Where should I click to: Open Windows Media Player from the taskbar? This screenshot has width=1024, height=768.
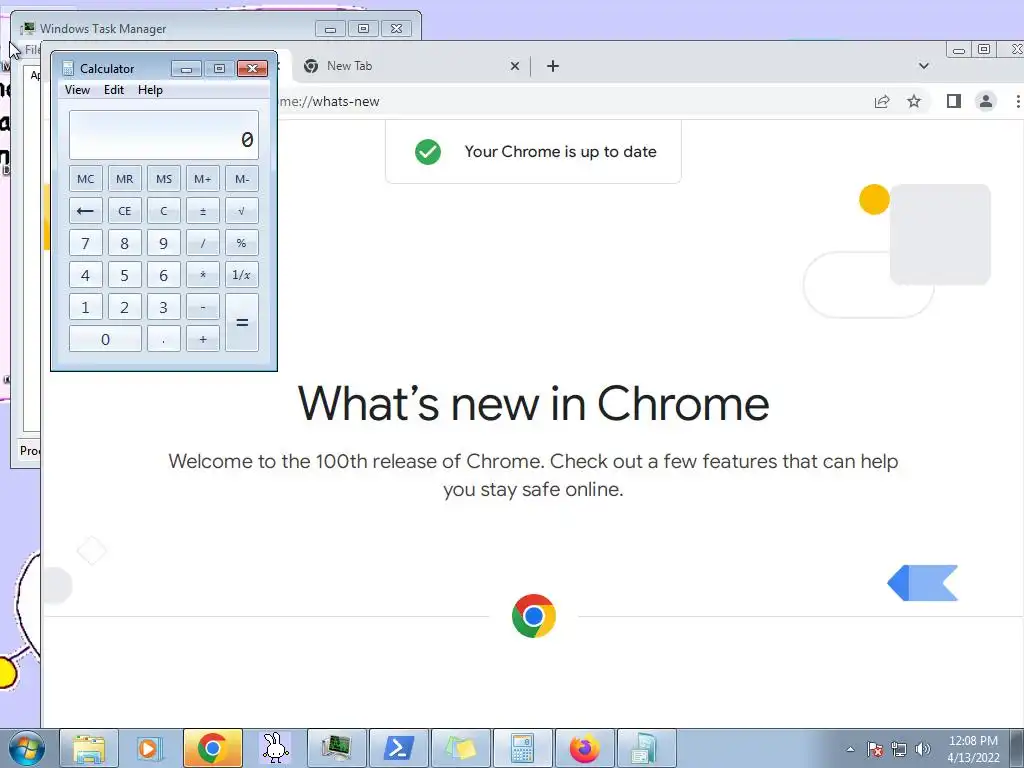click(149, 748)
